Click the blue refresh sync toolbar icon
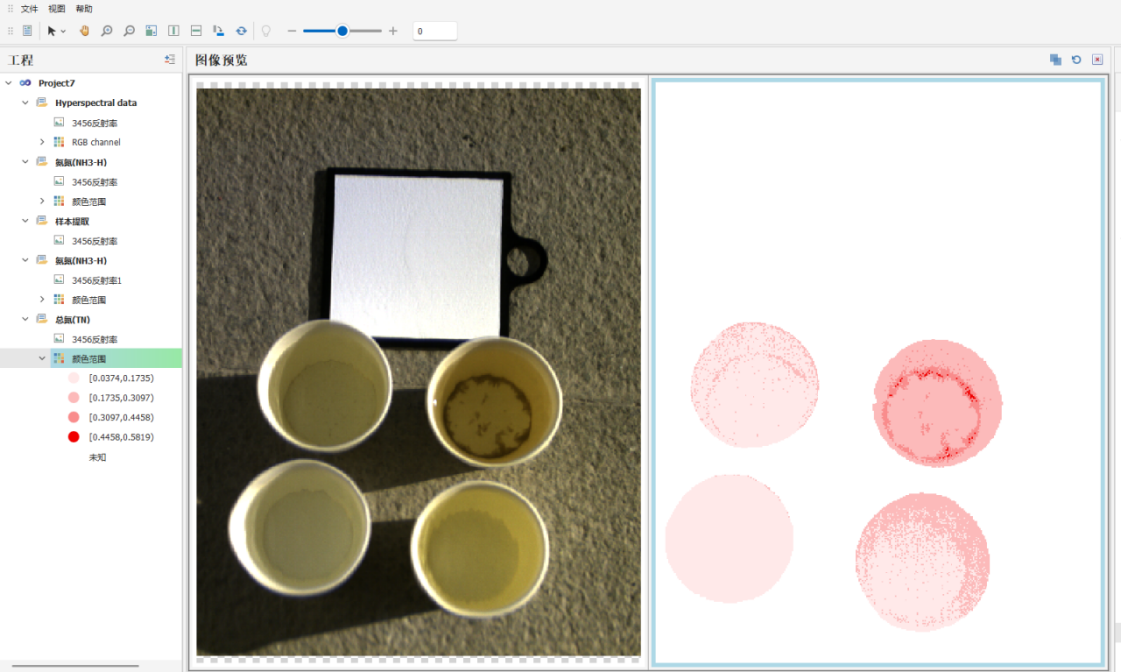Image resolution: width=1121 pixels, height=672 pixels. coord(241,31)
